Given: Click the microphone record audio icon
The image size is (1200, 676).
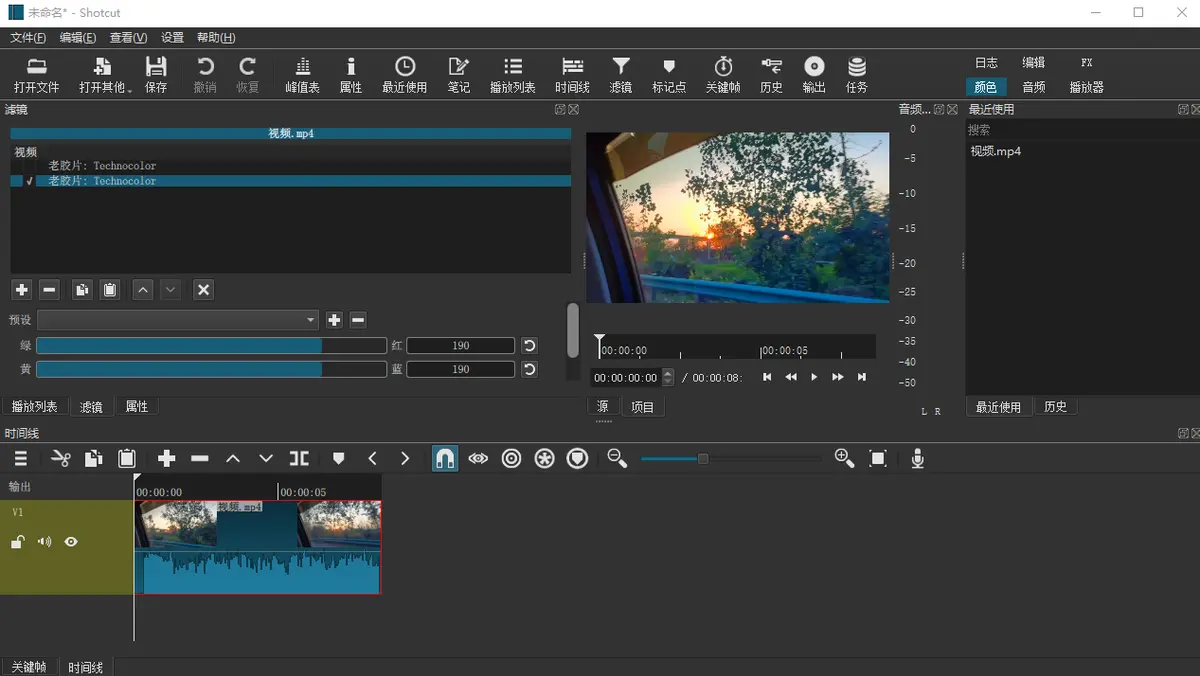Looking at the screenshot, I should (917, 458).
